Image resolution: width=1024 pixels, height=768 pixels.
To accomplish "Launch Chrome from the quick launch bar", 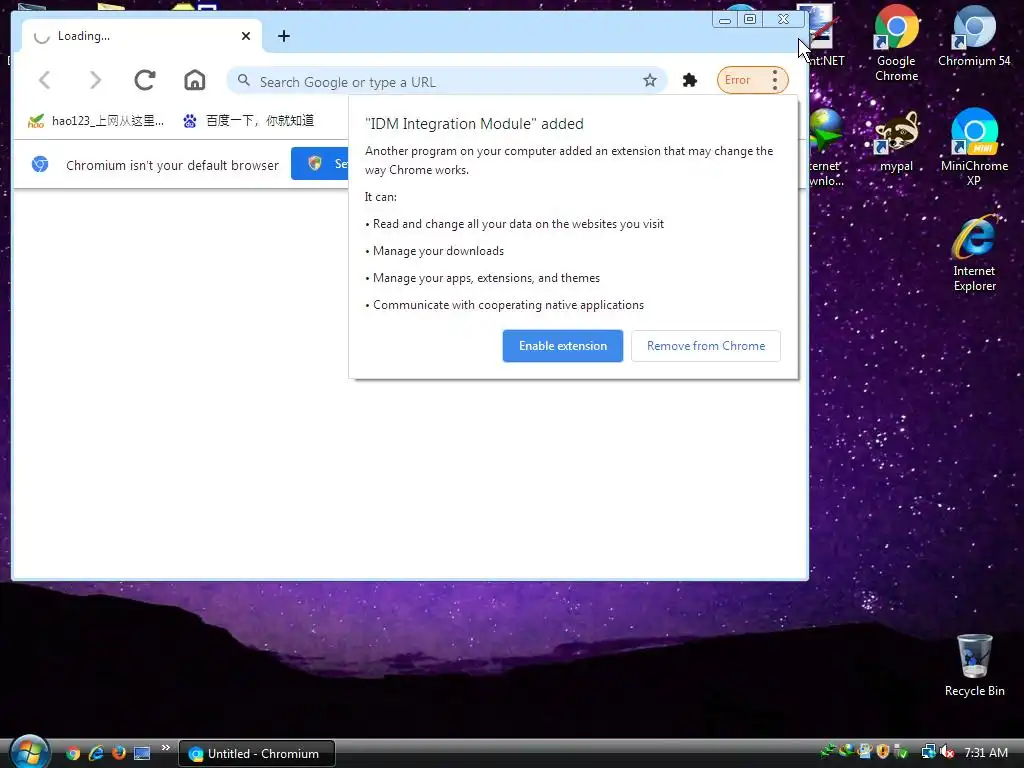I will point(73,753).
